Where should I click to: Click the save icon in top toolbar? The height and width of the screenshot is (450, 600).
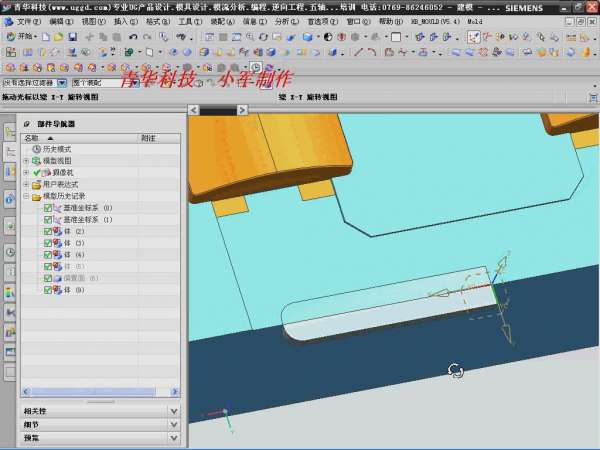[73, 36]
